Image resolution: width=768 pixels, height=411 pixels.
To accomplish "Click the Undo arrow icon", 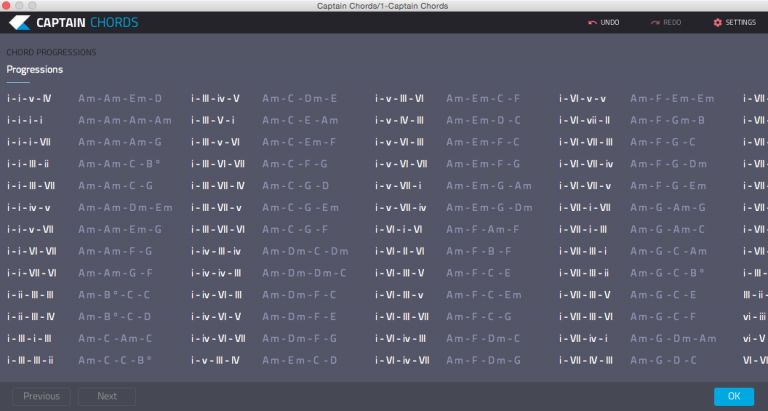I will click(592, 23).
